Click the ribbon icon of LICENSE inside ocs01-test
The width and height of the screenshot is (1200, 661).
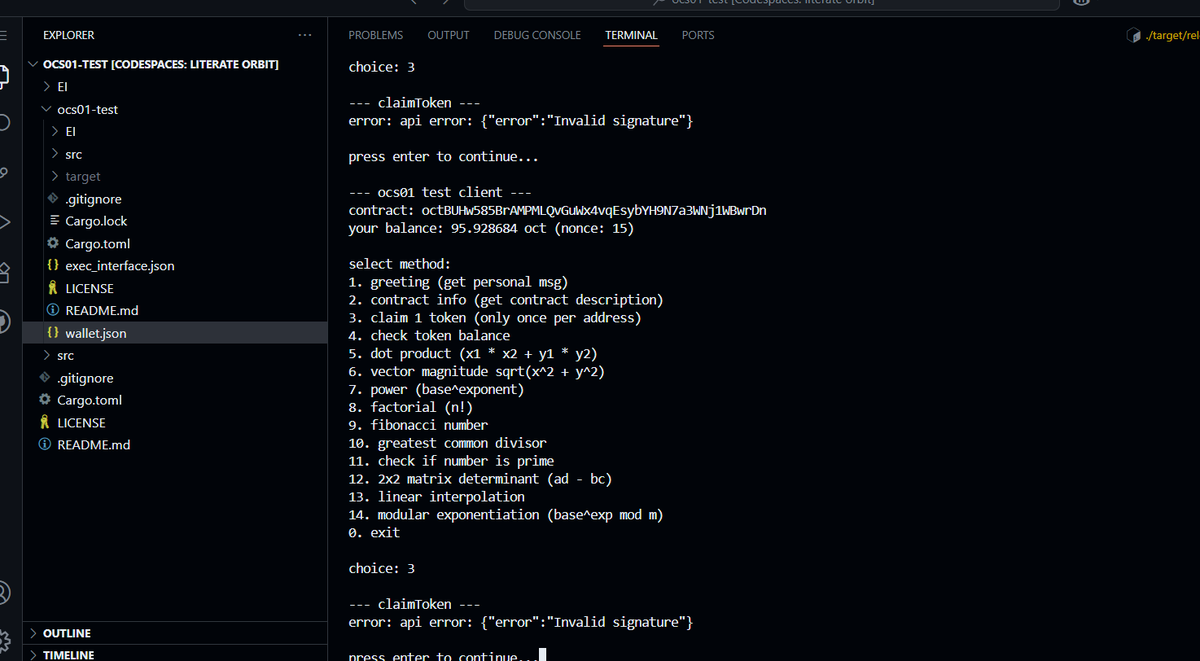tap(53, 288)
